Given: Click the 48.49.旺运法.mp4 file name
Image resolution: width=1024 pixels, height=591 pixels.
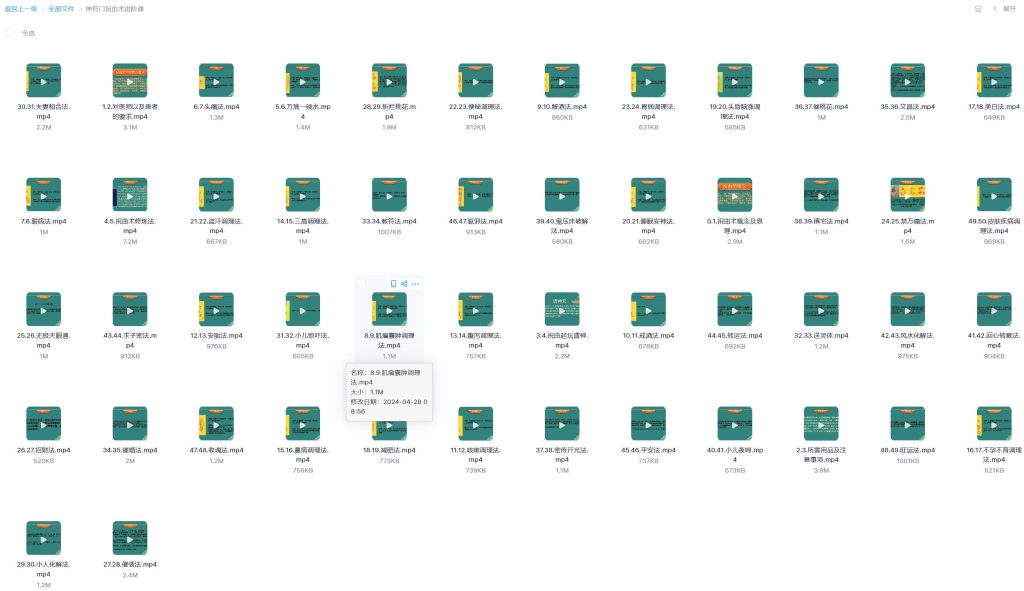Looking at the screenshot, I should point(907,450).
